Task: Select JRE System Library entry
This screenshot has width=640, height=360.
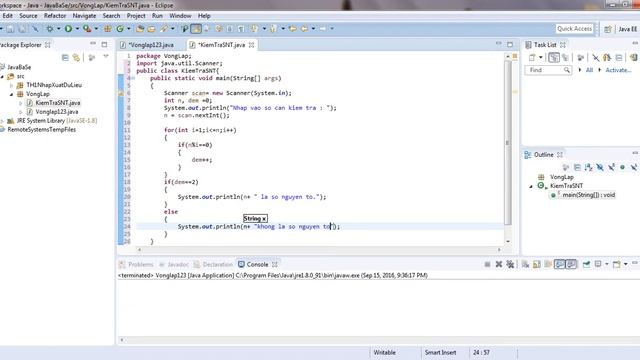Action: point(57,121)
